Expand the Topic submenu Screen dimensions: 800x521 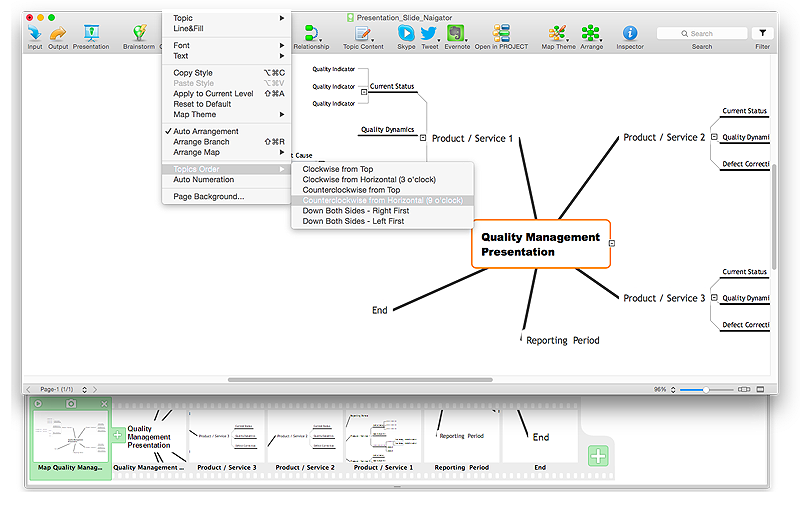(227, 18)
